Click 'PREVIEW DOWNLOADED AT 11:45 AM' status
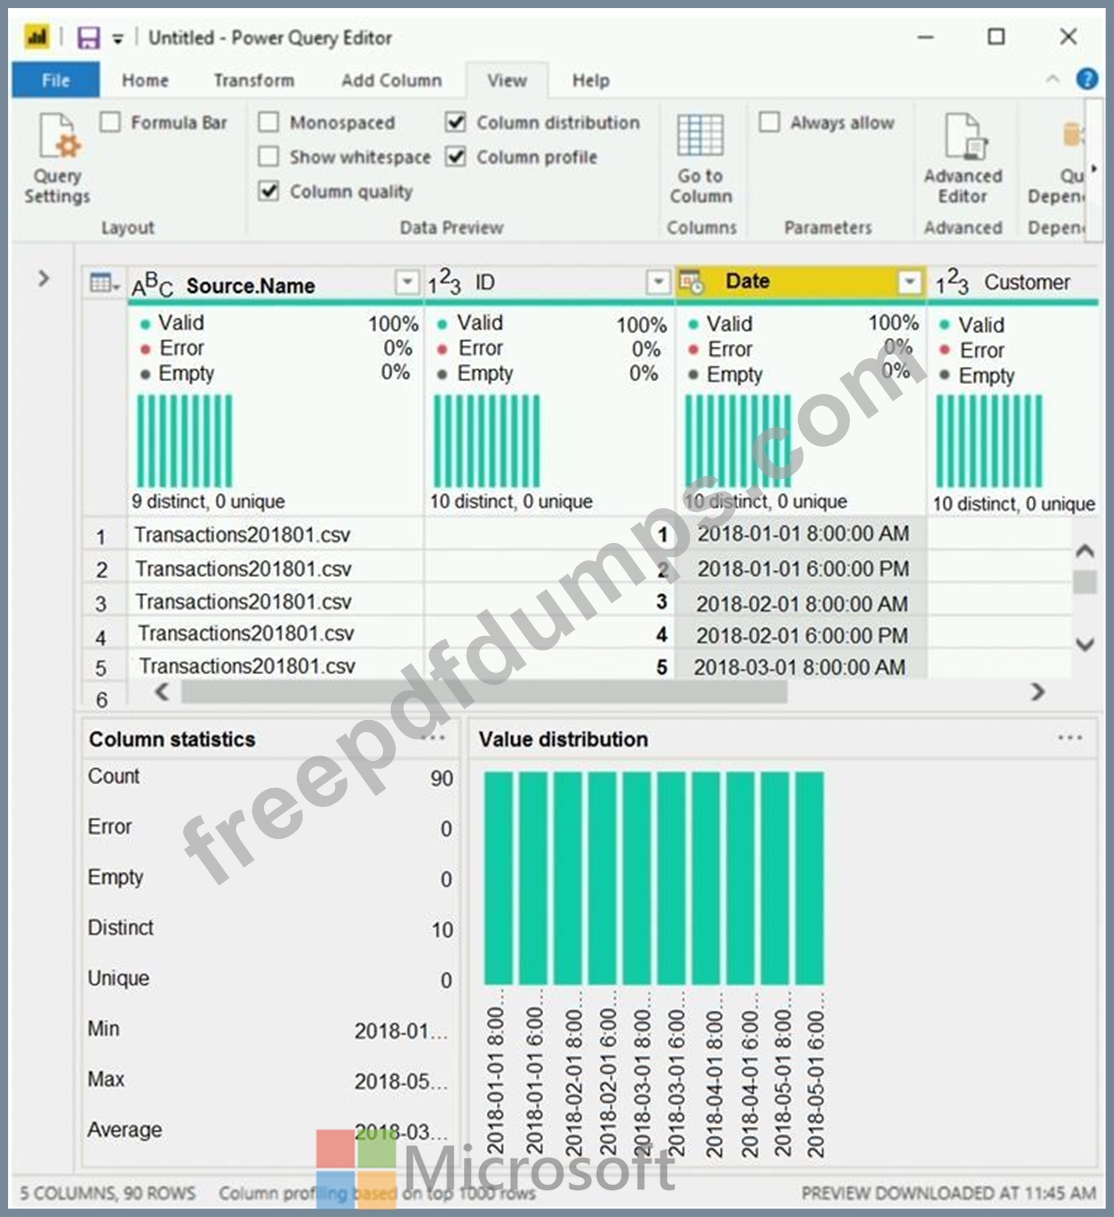The width and height of the screenshot is (1114, 1217). tap(948, 1193)
